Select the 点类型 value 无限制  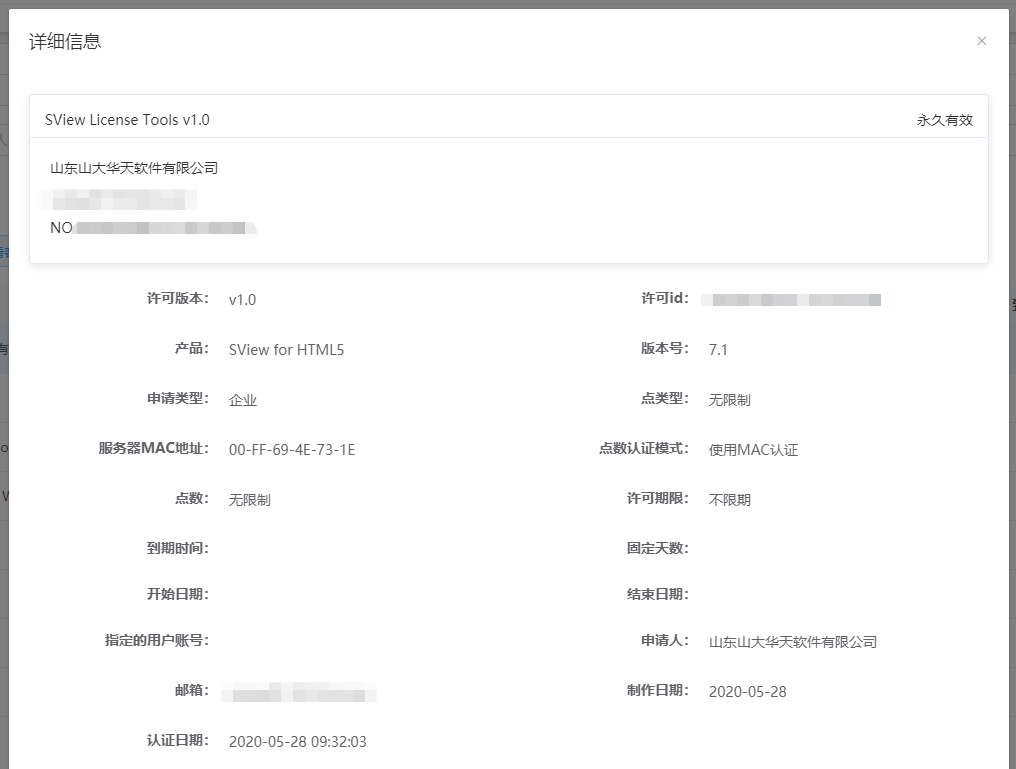click(730, 400)
